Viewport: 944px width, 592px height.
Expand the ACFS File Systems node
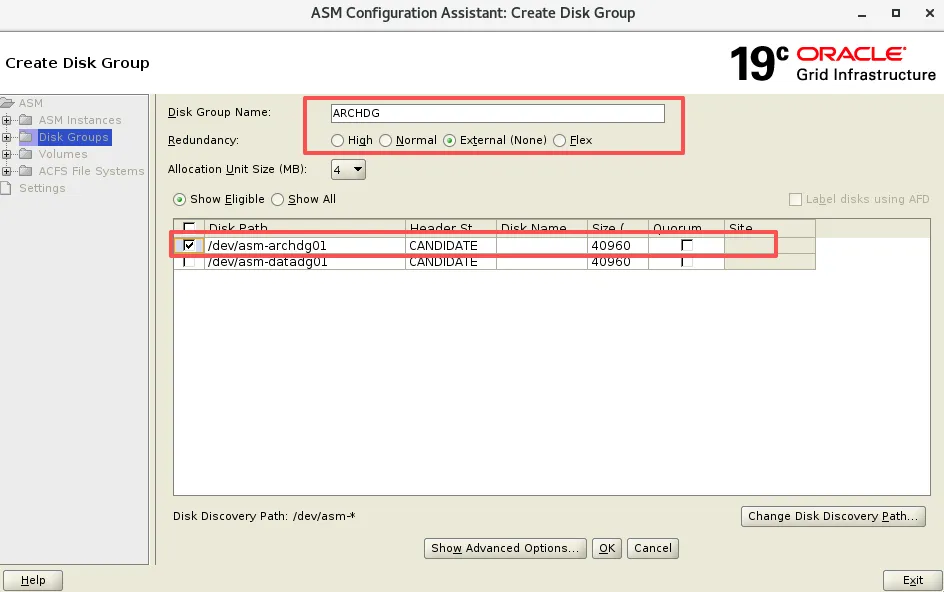(x=6, y=171)
